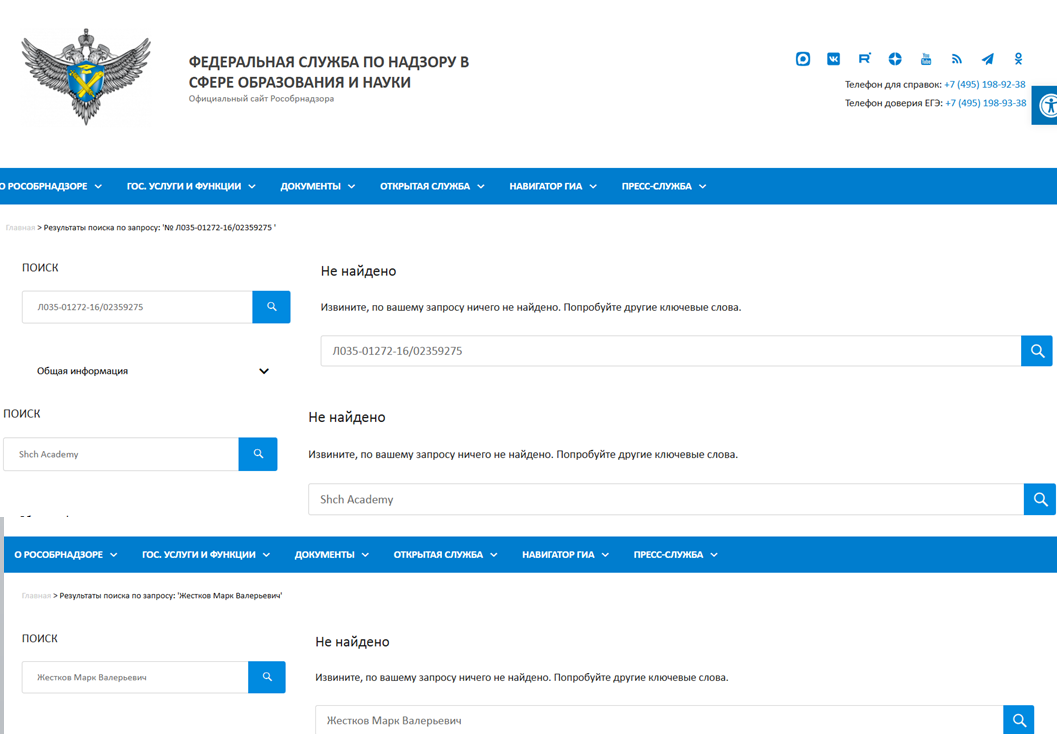Screen dimensions: 1057x734
Task: Click the chevron after О Рособрнадзоре in the top menu bar
Action: 98,187
